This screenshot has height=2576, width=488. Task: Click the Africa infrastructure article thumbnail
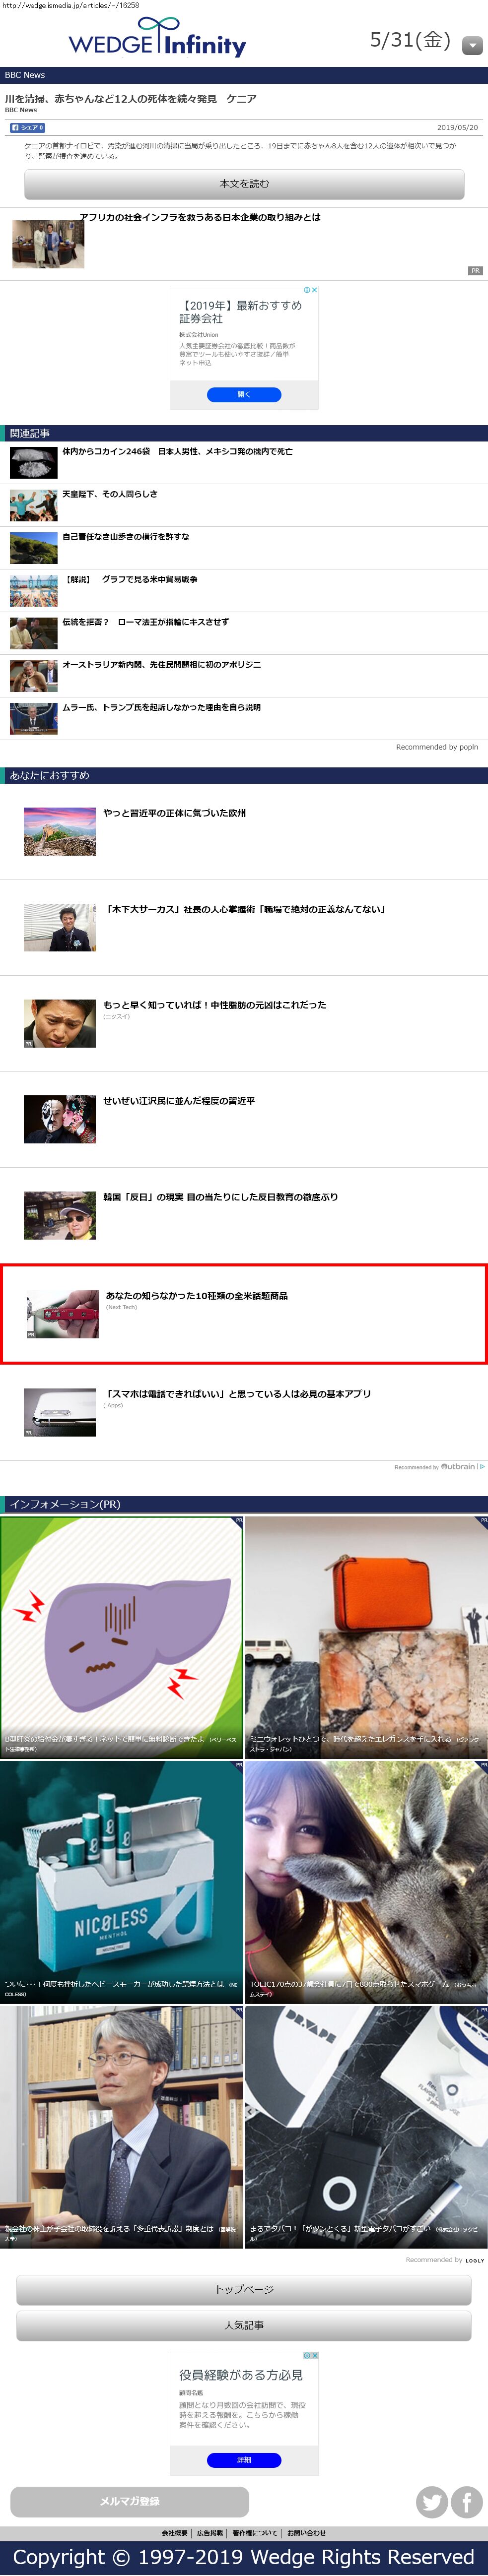coord(48,244)
